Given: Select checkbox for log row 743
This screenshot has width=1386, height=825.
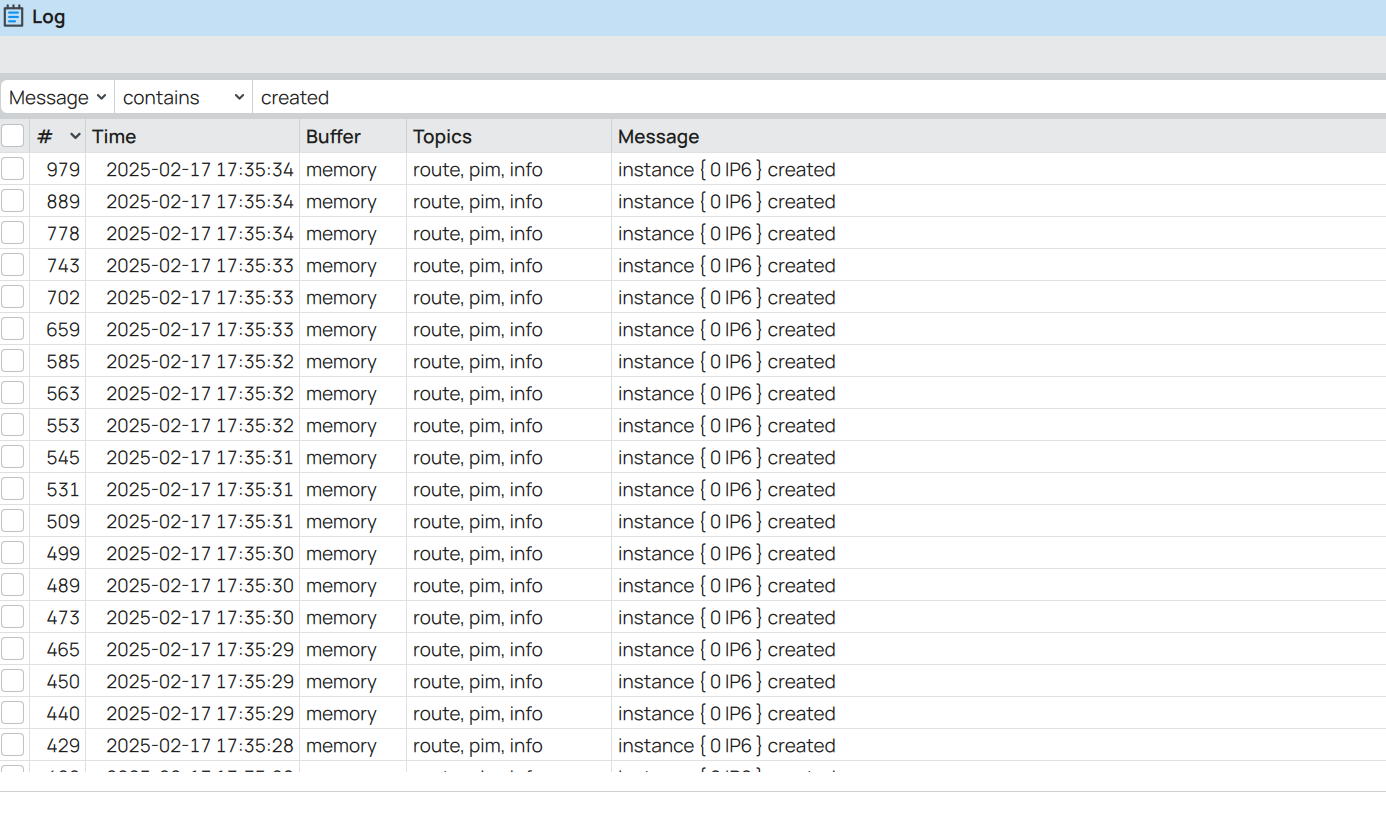Looking at the screenshot, I should pyautogui.click(x=12, y=265).
